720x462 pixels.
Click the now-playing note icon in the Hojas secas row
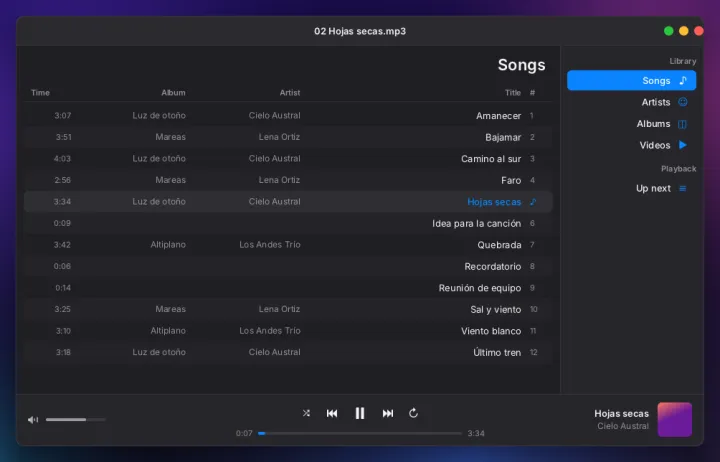tap(533, 202)
